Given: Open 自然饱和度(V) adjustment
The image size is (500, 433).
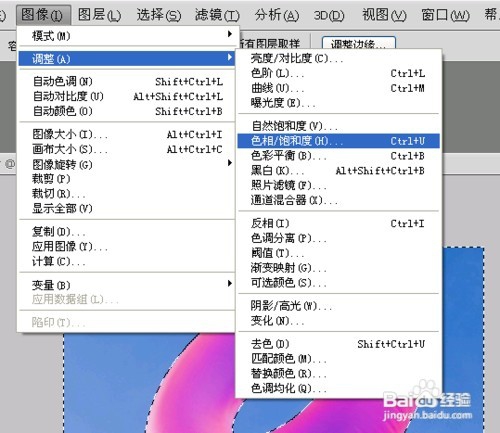Looking at the screenshot, I should tap(339, 126).
